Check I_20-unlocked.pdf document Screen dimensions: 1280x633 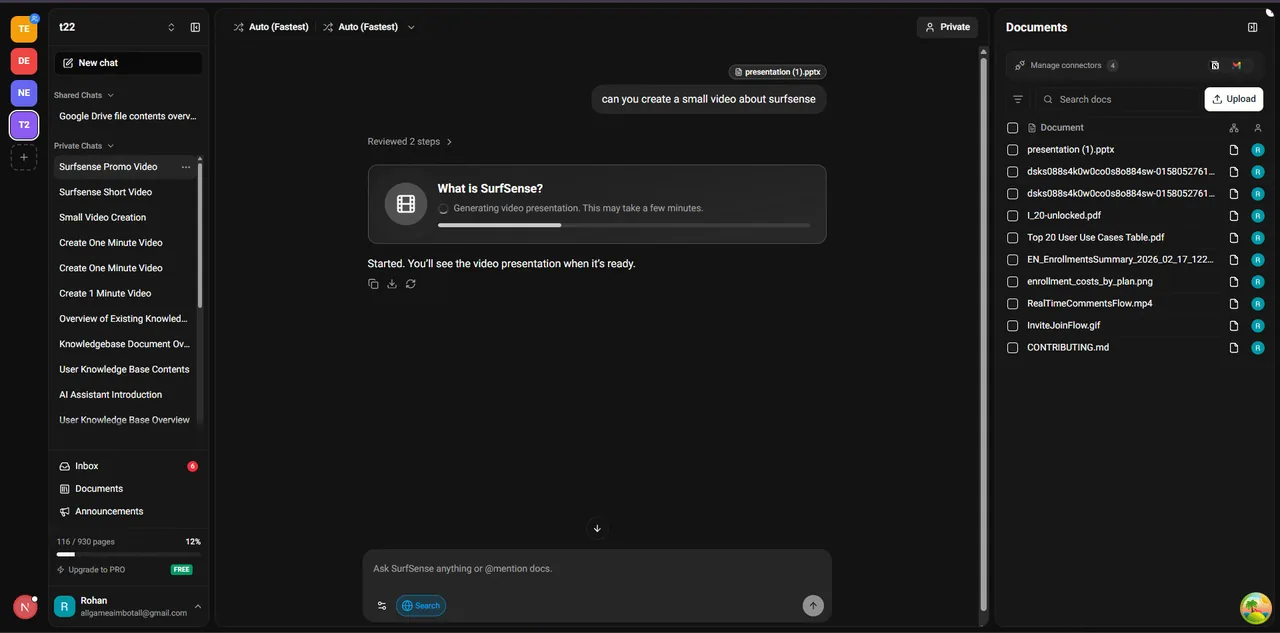(x=1013, y=216)
